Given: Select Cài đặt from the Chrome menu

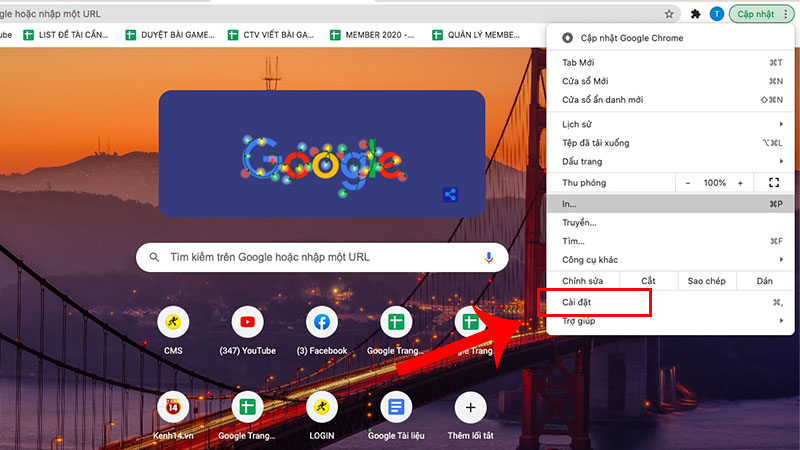Looking at the screenshot, I should (x=595, y=301).
